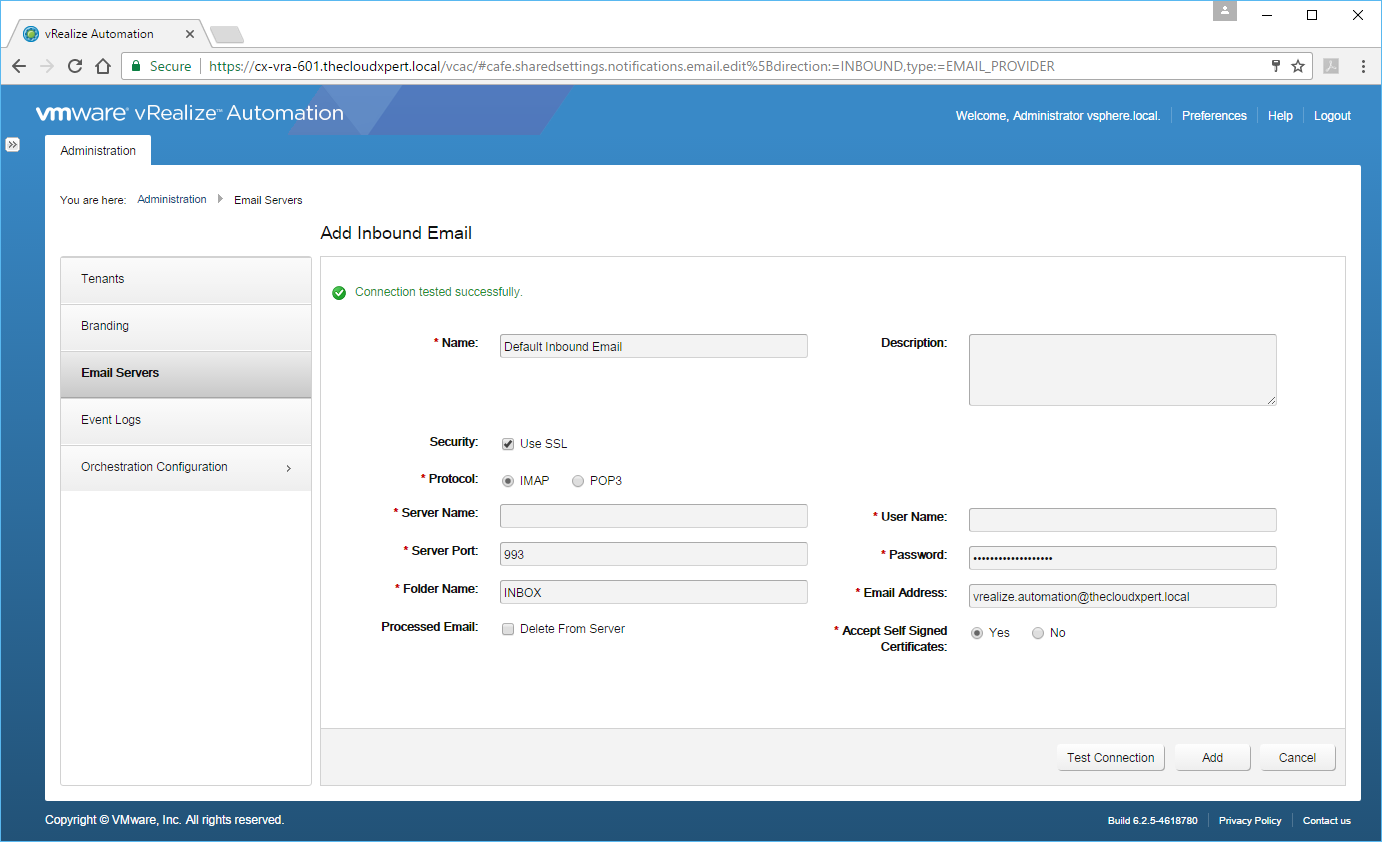Image resolution: width=1382 pixels, height=842 pixels.
Task: Open Chrome three-dot menu
Action: point(1363,66)
